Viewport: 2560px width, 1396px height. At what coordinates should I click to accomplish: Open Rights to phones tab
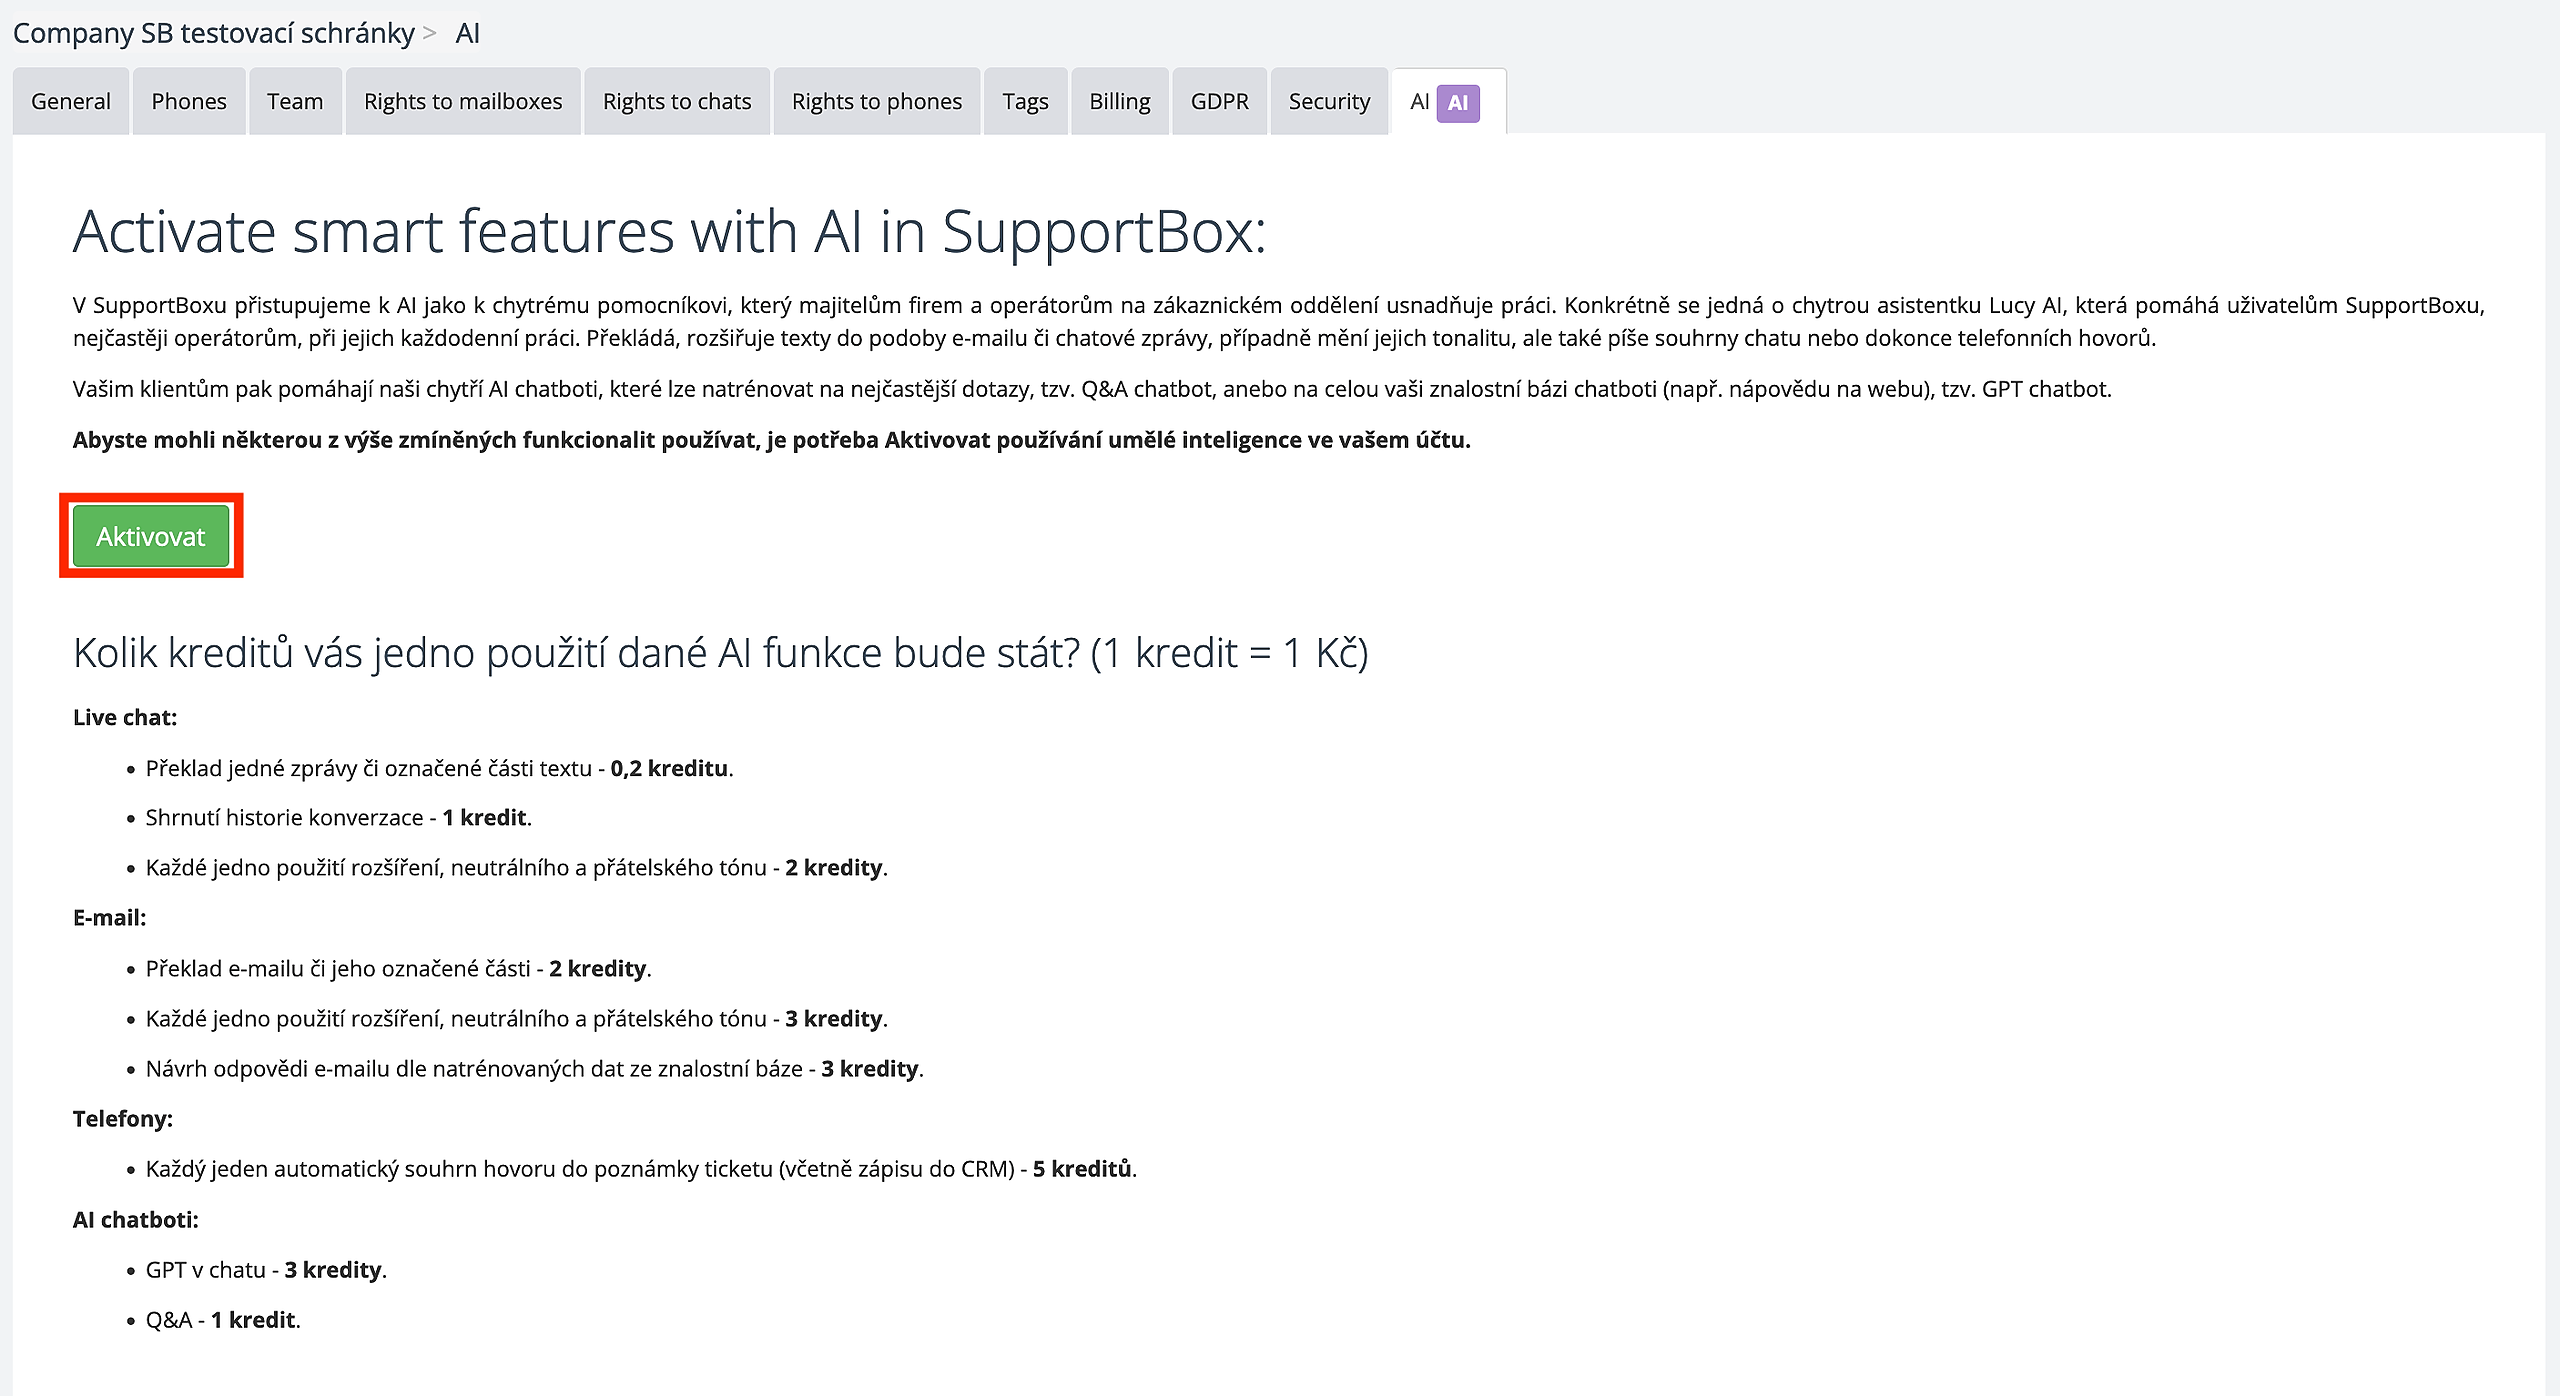click(x=876, y=101)
